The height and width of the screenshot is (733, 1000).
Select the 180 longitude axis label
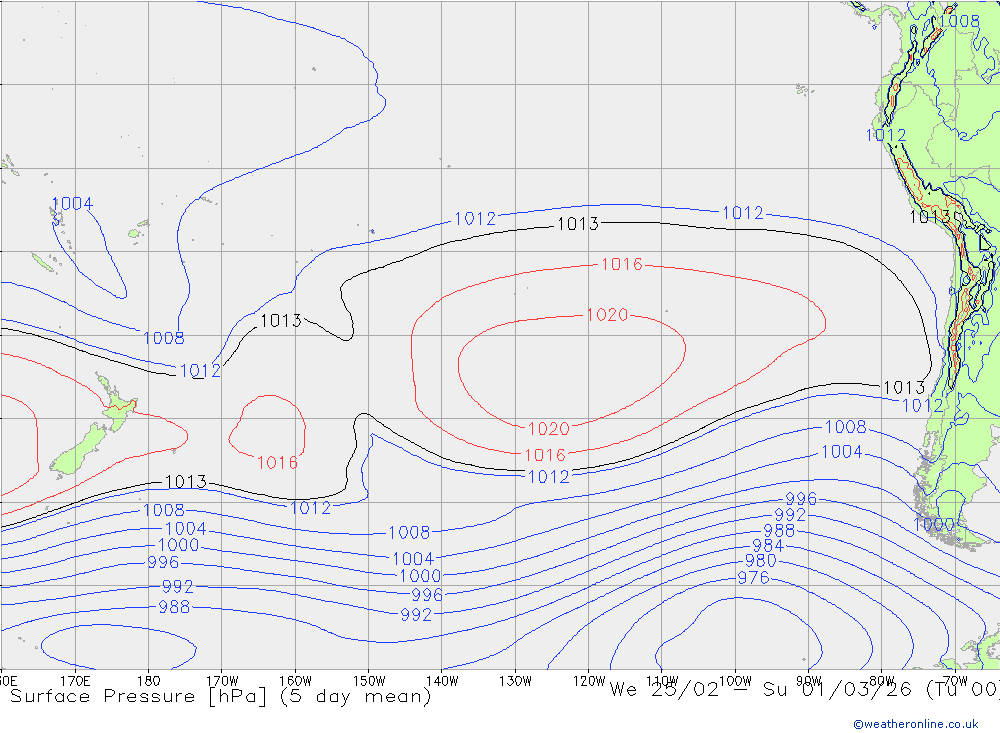[x=149, y=681]
